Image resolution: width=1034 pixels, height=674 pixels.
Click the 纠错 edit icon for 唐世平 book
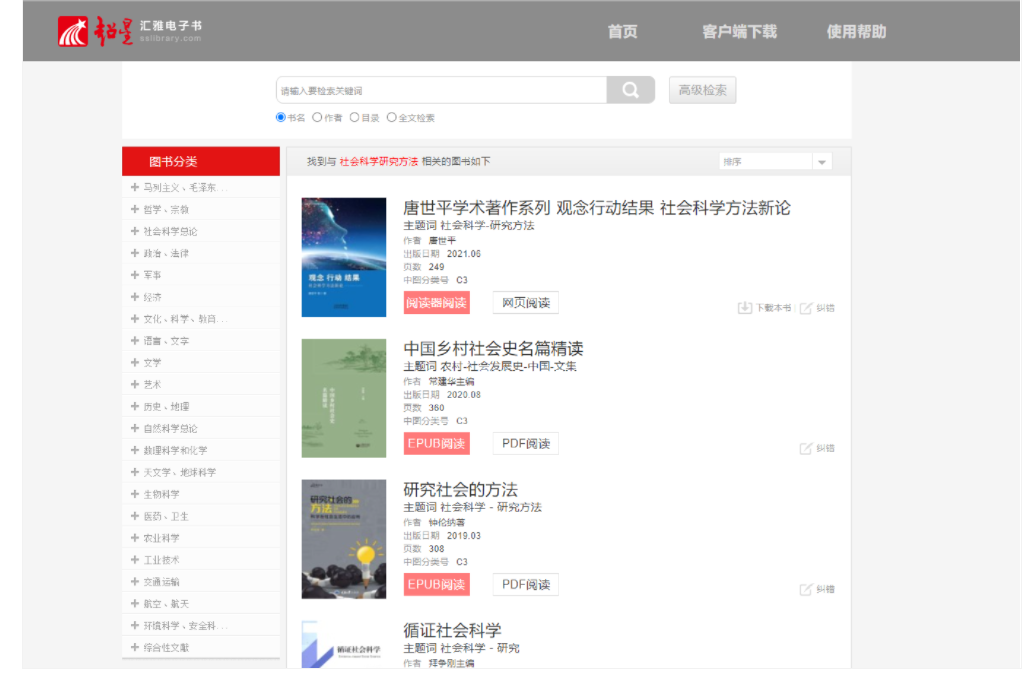click(x=805, y=308)
